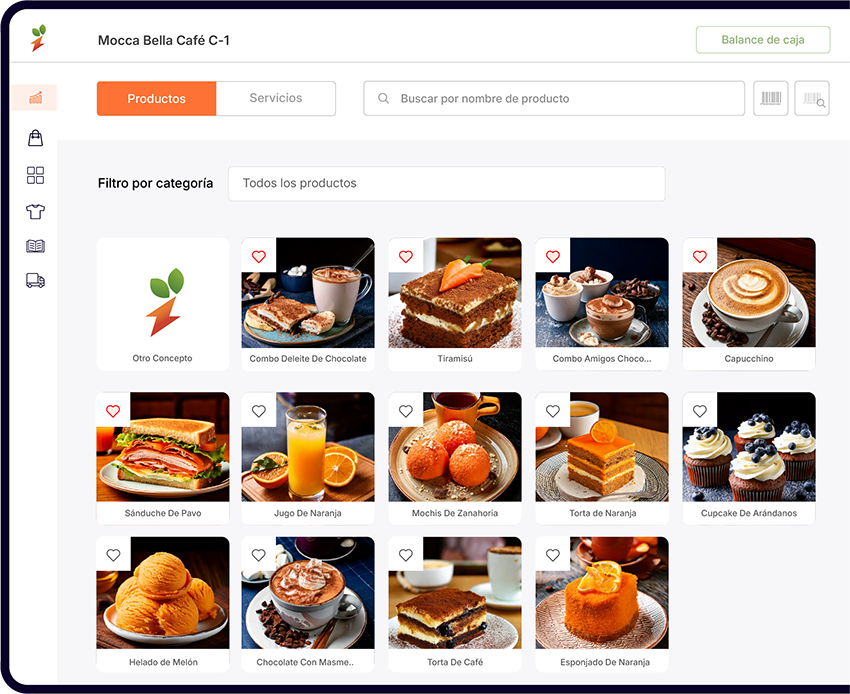Favorite Jugo De Naranja with heart icon
850x694 pixels.
click(259, 411)
